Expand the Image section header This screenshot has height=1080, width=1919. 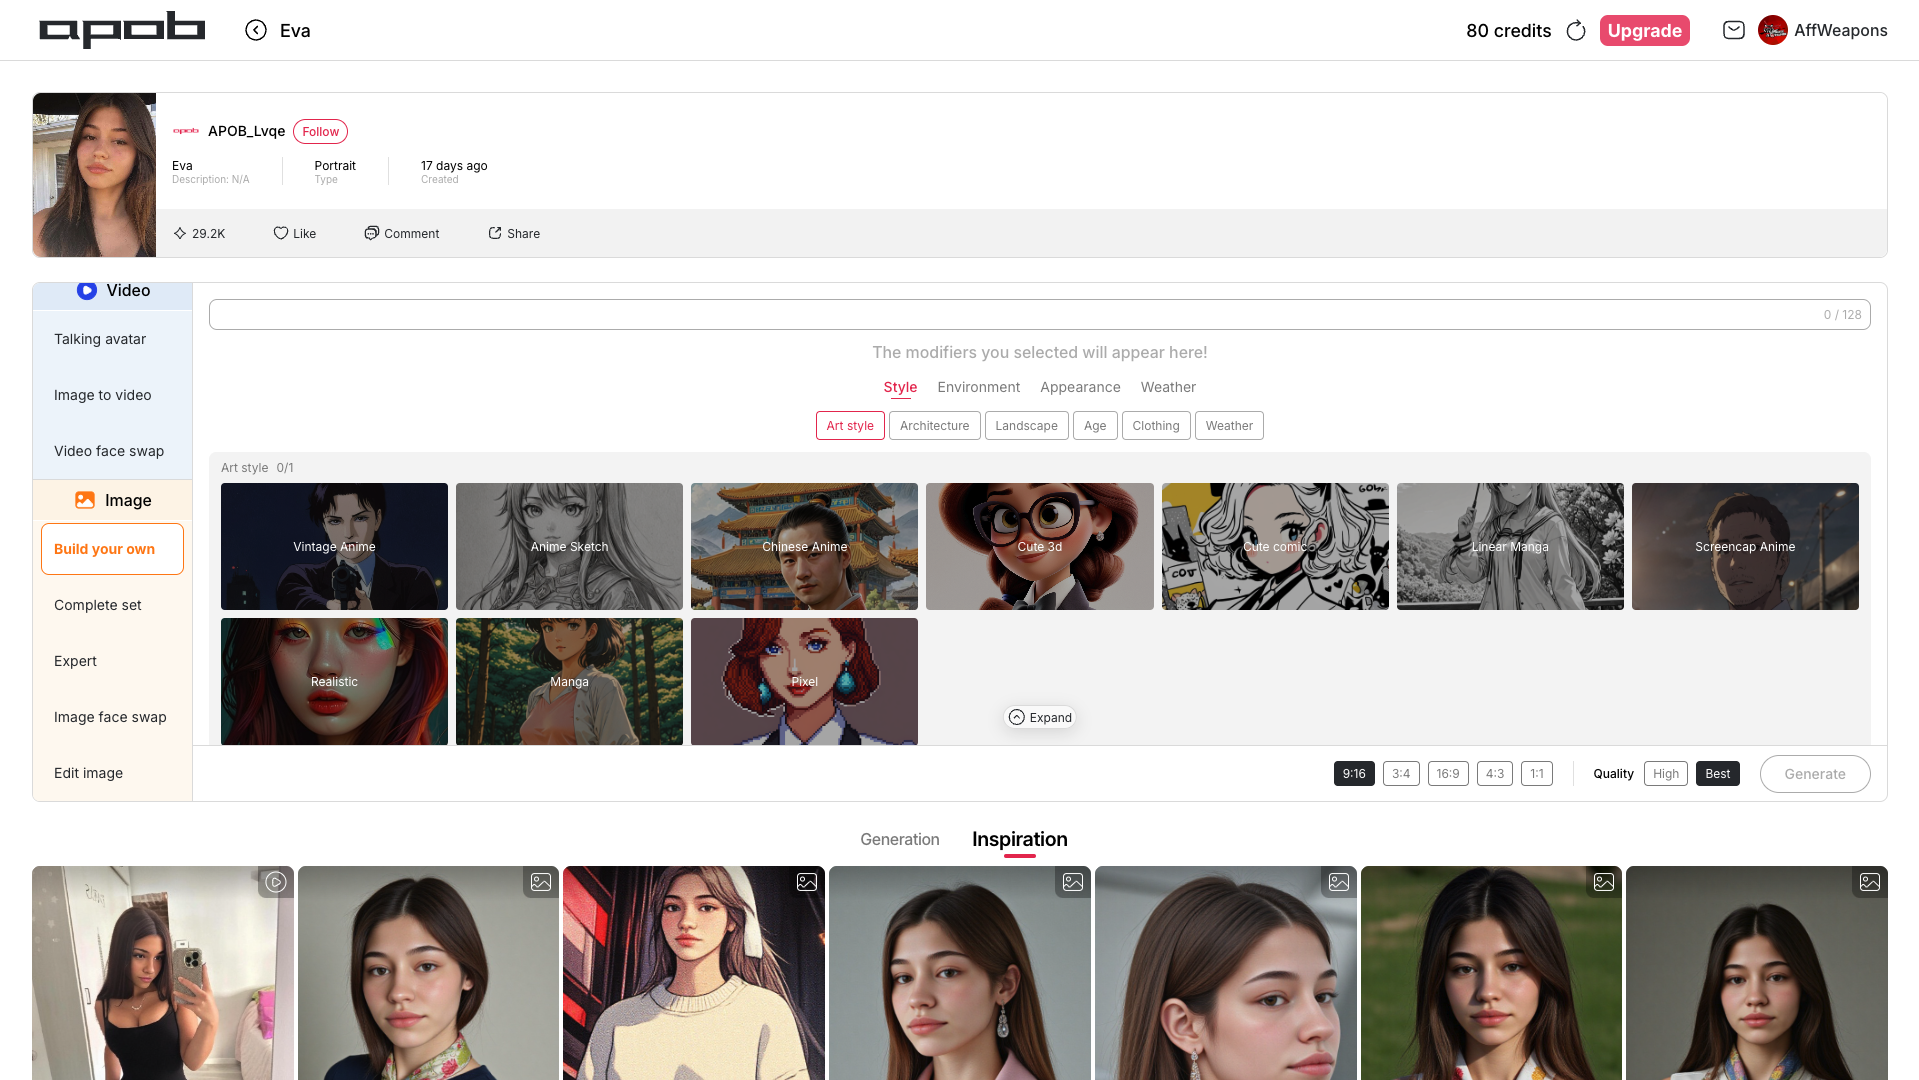click(113, 500)
